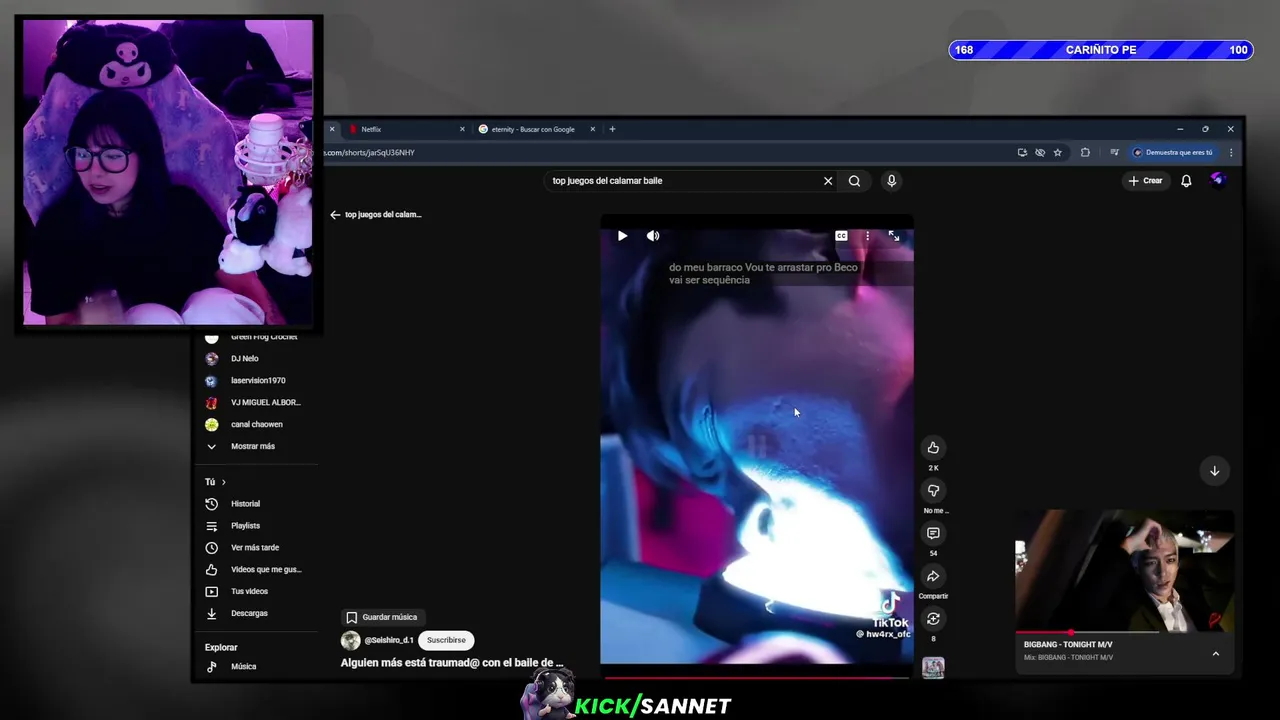Open Historial in YouTube sidebar

tap(245, 504)
